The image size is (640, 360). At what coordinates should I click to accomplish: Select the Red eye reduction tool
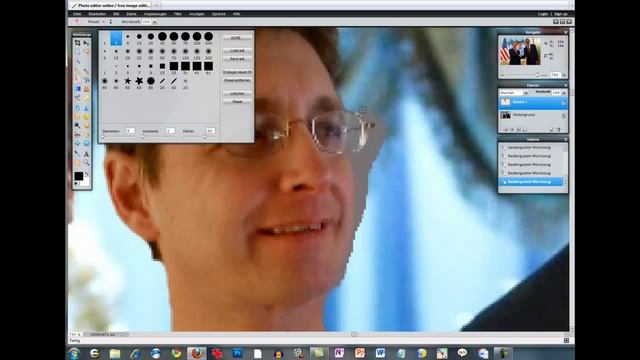point(78,135)
